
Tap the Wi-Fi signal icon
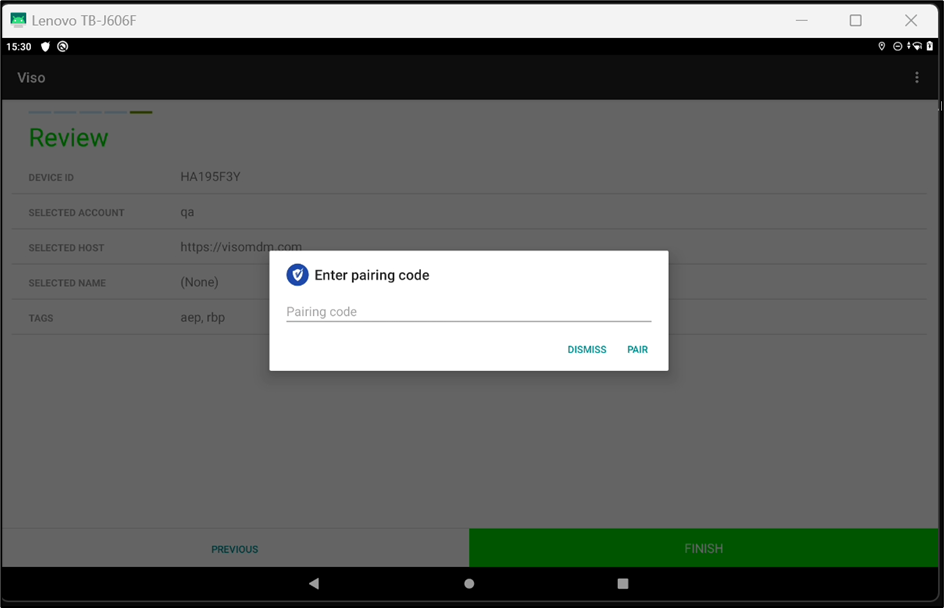point(918,46)
